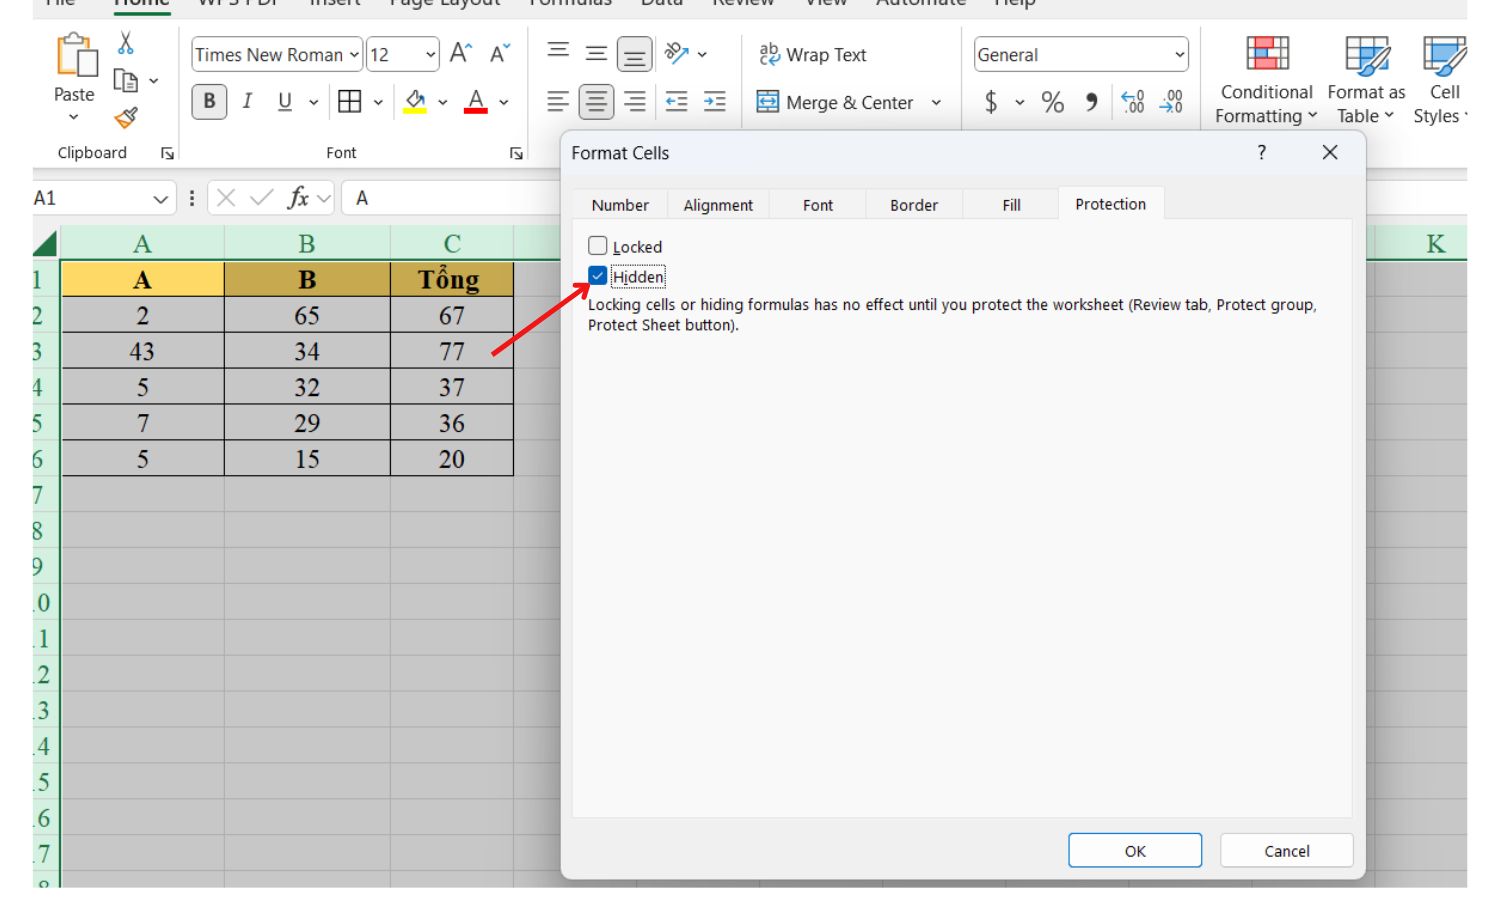The width and height of the screenshot is (1500, 900).
Task: Uncheck the Hidden checkbox
Action: point(598,277)
